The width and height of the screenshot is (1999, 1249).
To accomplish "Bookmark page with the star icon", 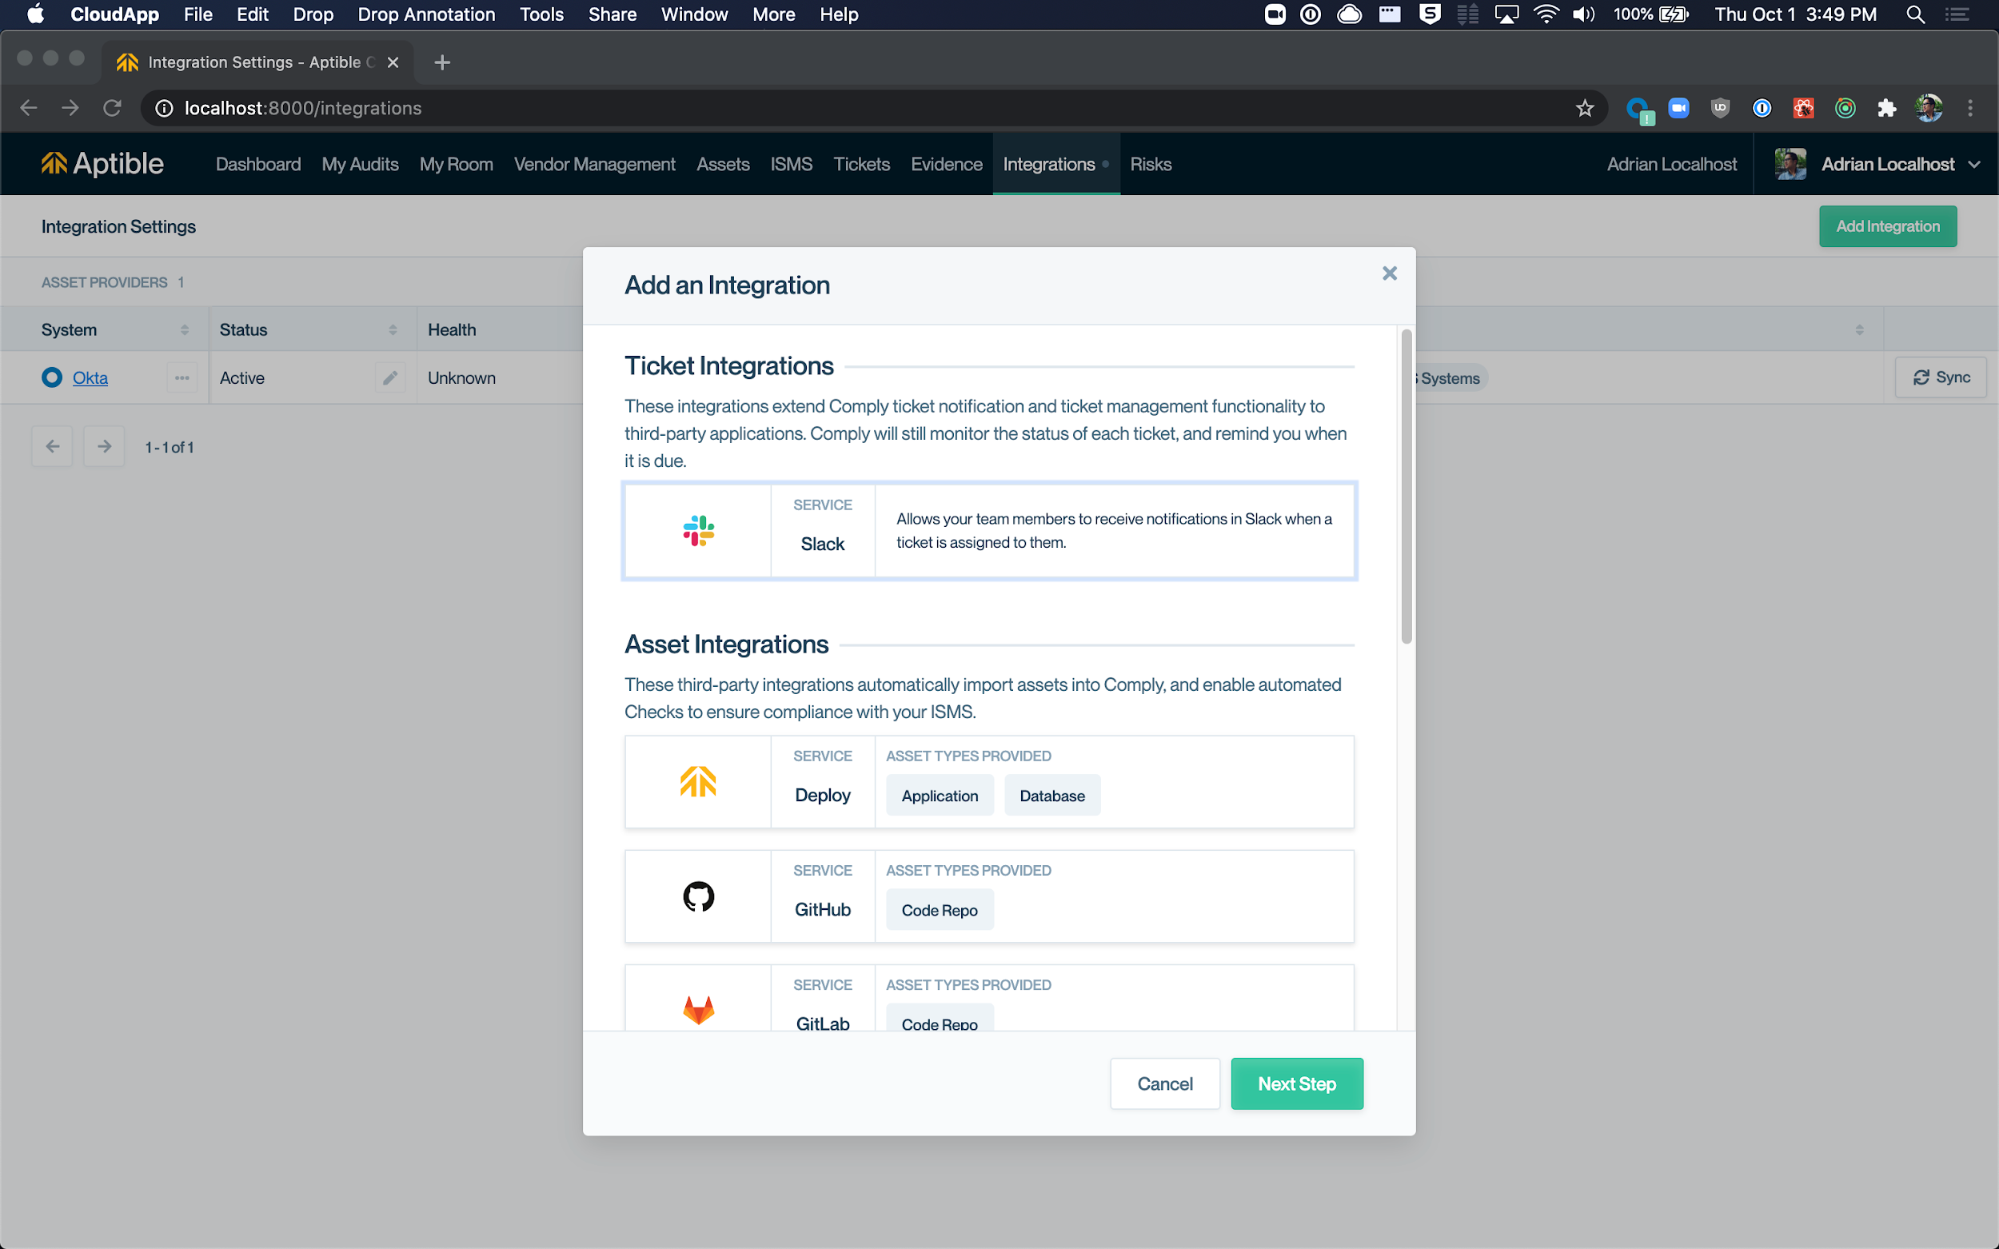I will tap(1584, 108).
